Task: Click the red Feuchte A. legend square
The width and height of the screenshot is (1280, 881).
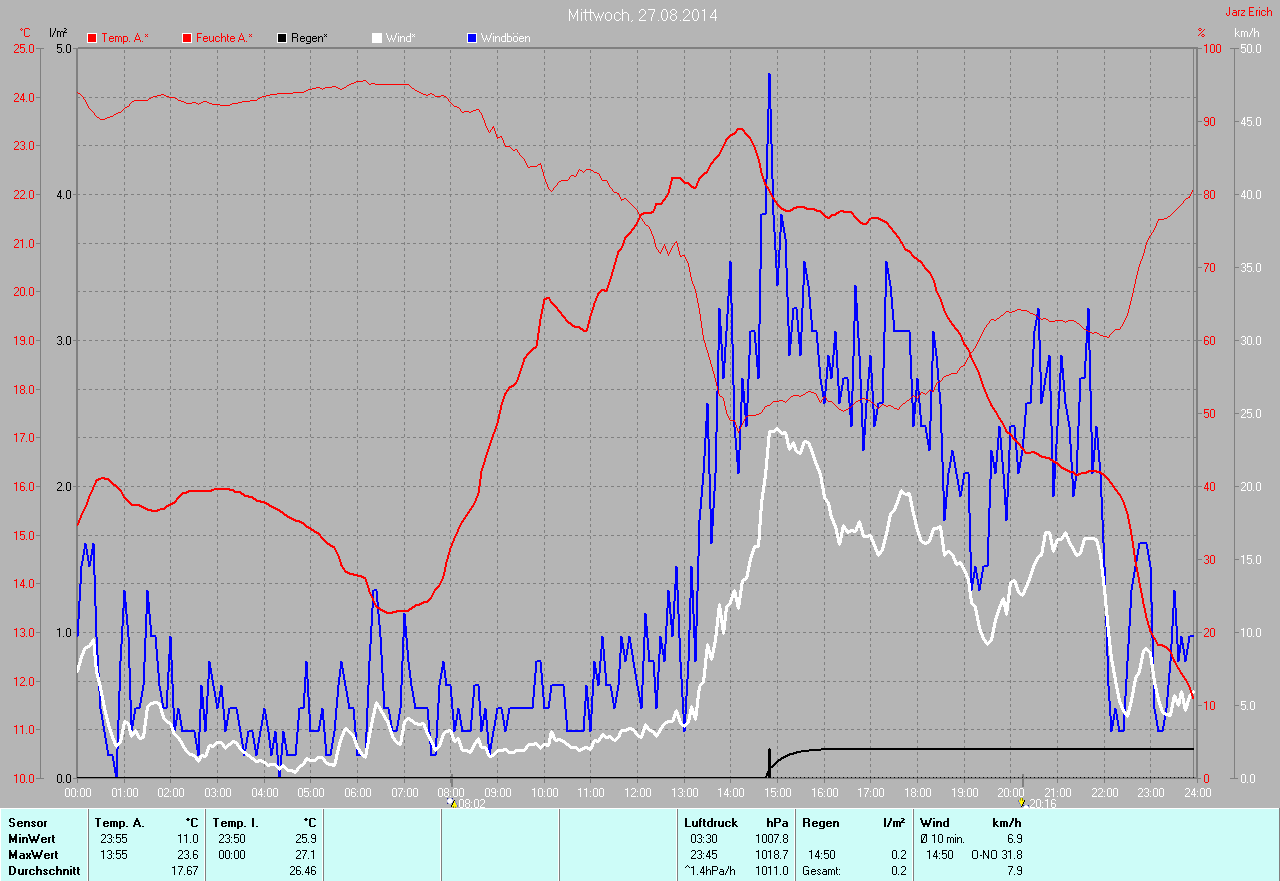Action: 187,38
